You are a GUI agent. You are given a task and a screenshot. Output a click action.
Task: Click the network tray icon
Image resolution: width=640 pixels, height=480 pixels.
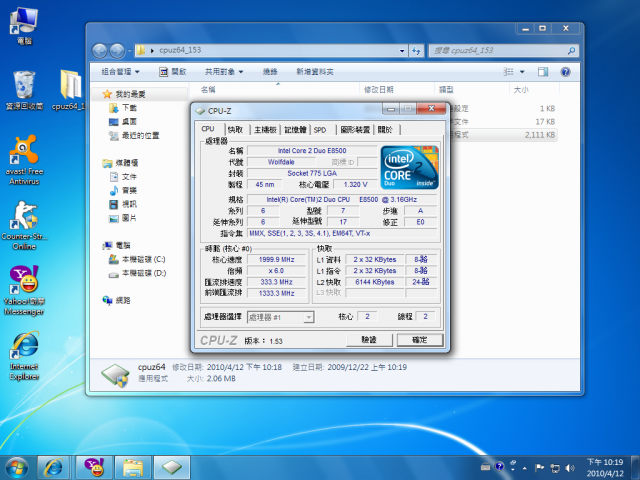555,468
